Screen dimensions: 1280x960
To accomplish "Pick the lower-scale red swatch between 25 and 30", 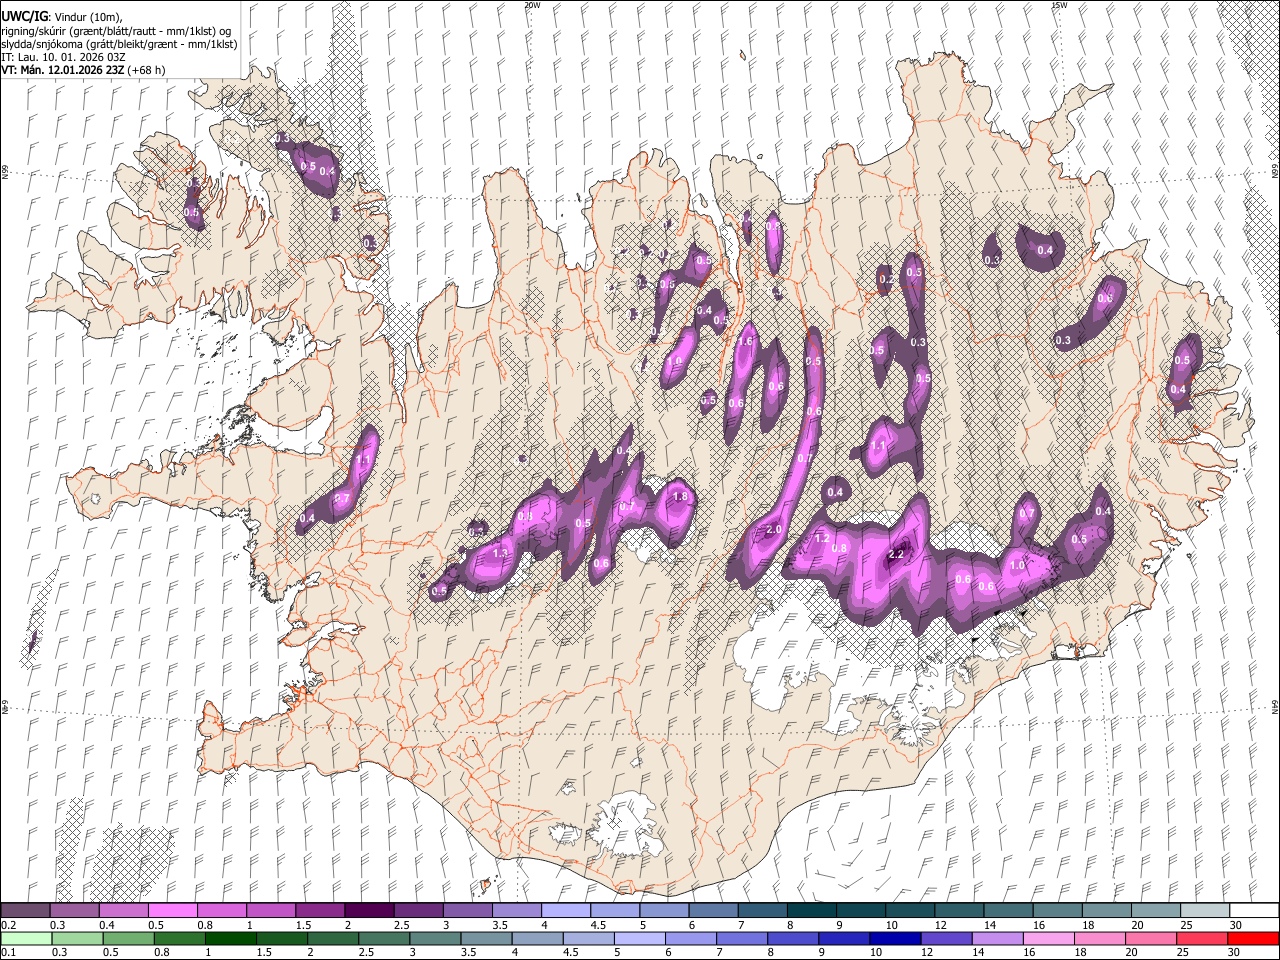I will [1205, 938].
